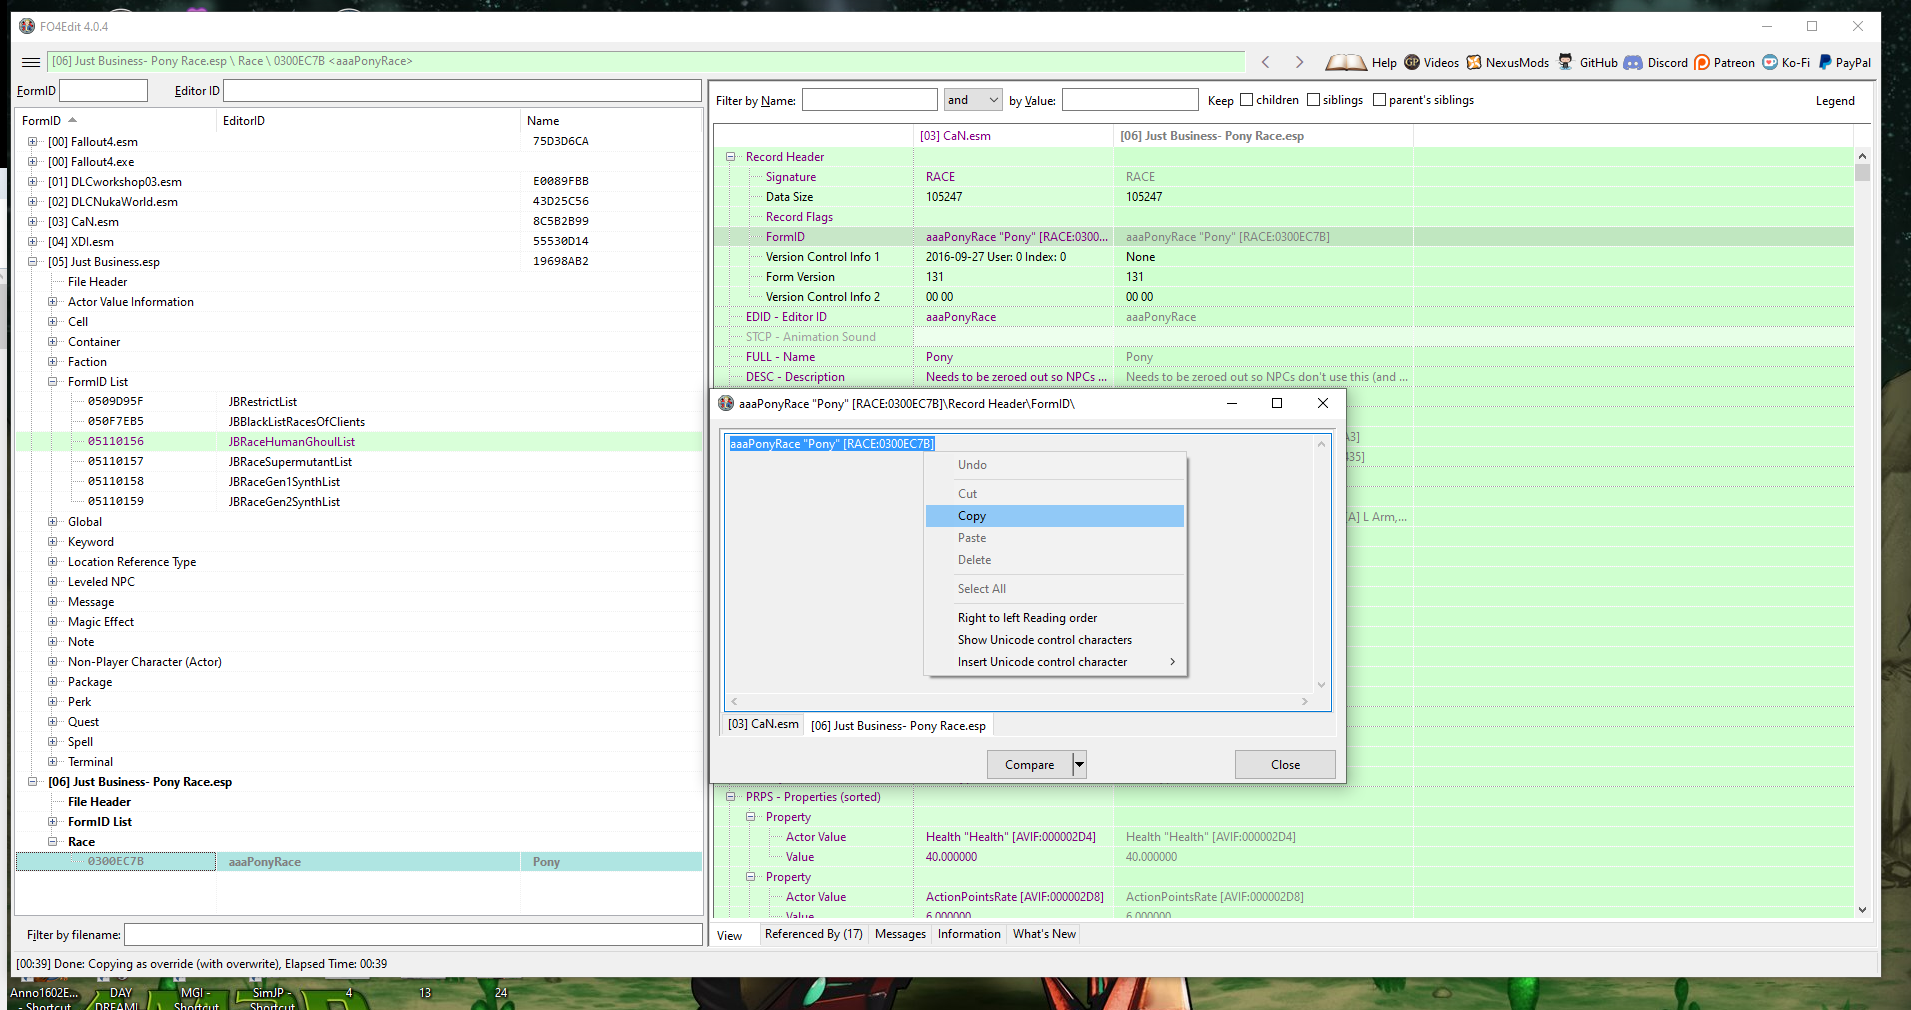Select JBRaceHumanGhoulList row
This screenshot has height=1010, width=1911.
[358, 442]
